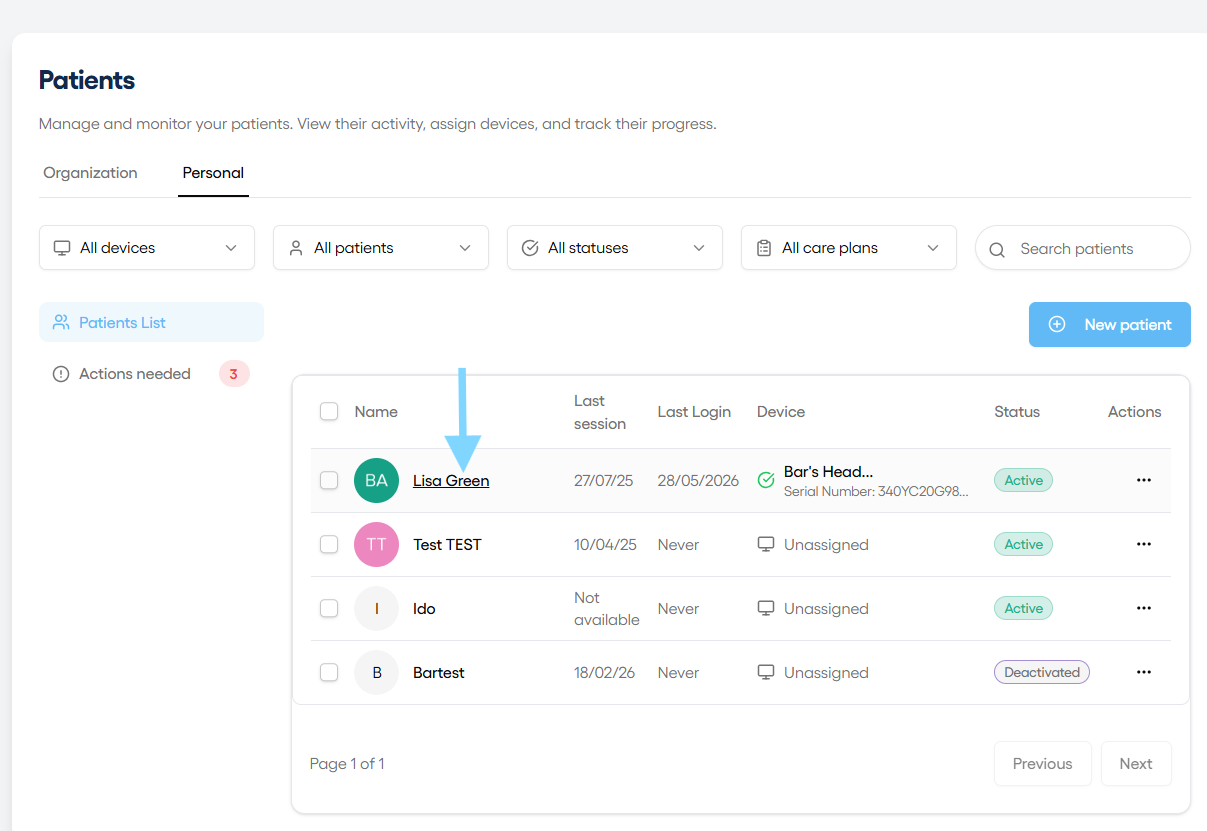
Task: Click the Deactivated status badge for Bartest
Action: [x=1041, y=672]
